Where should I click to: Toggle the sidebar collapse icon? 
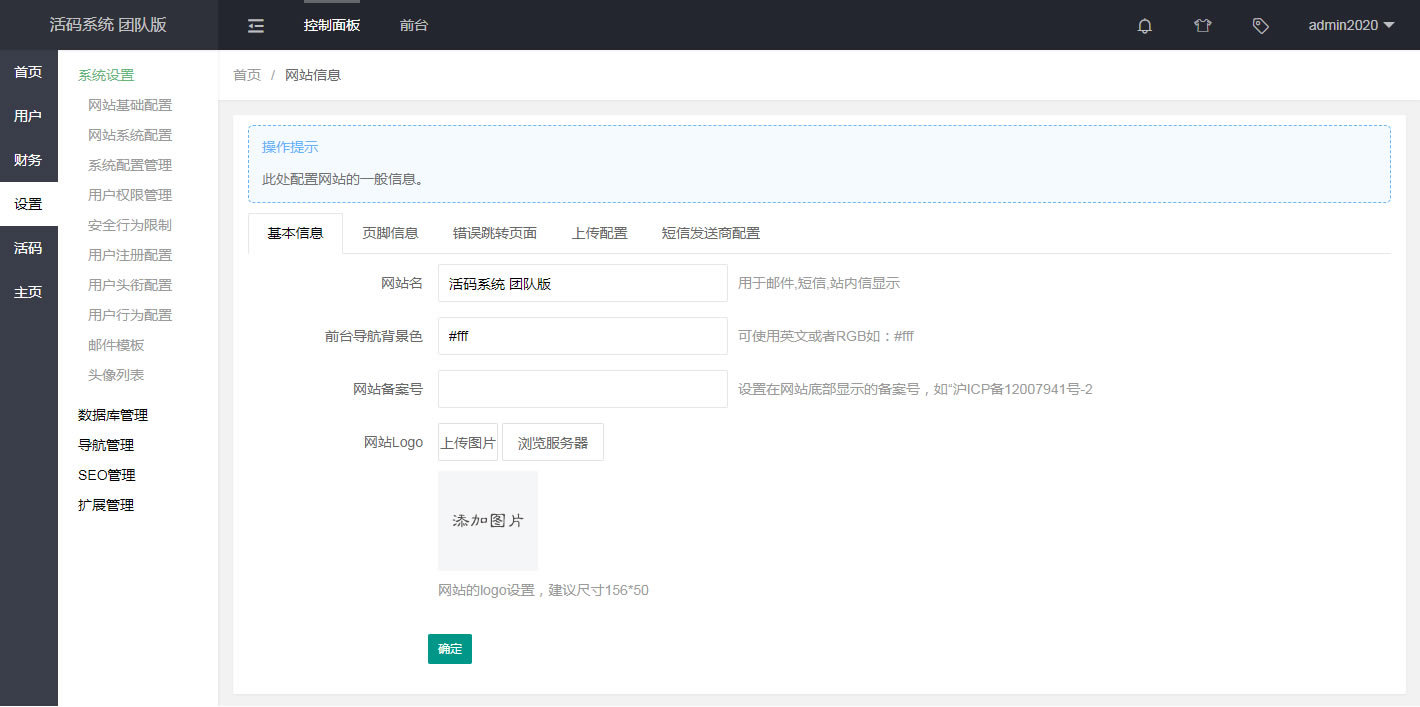point(256,26)
